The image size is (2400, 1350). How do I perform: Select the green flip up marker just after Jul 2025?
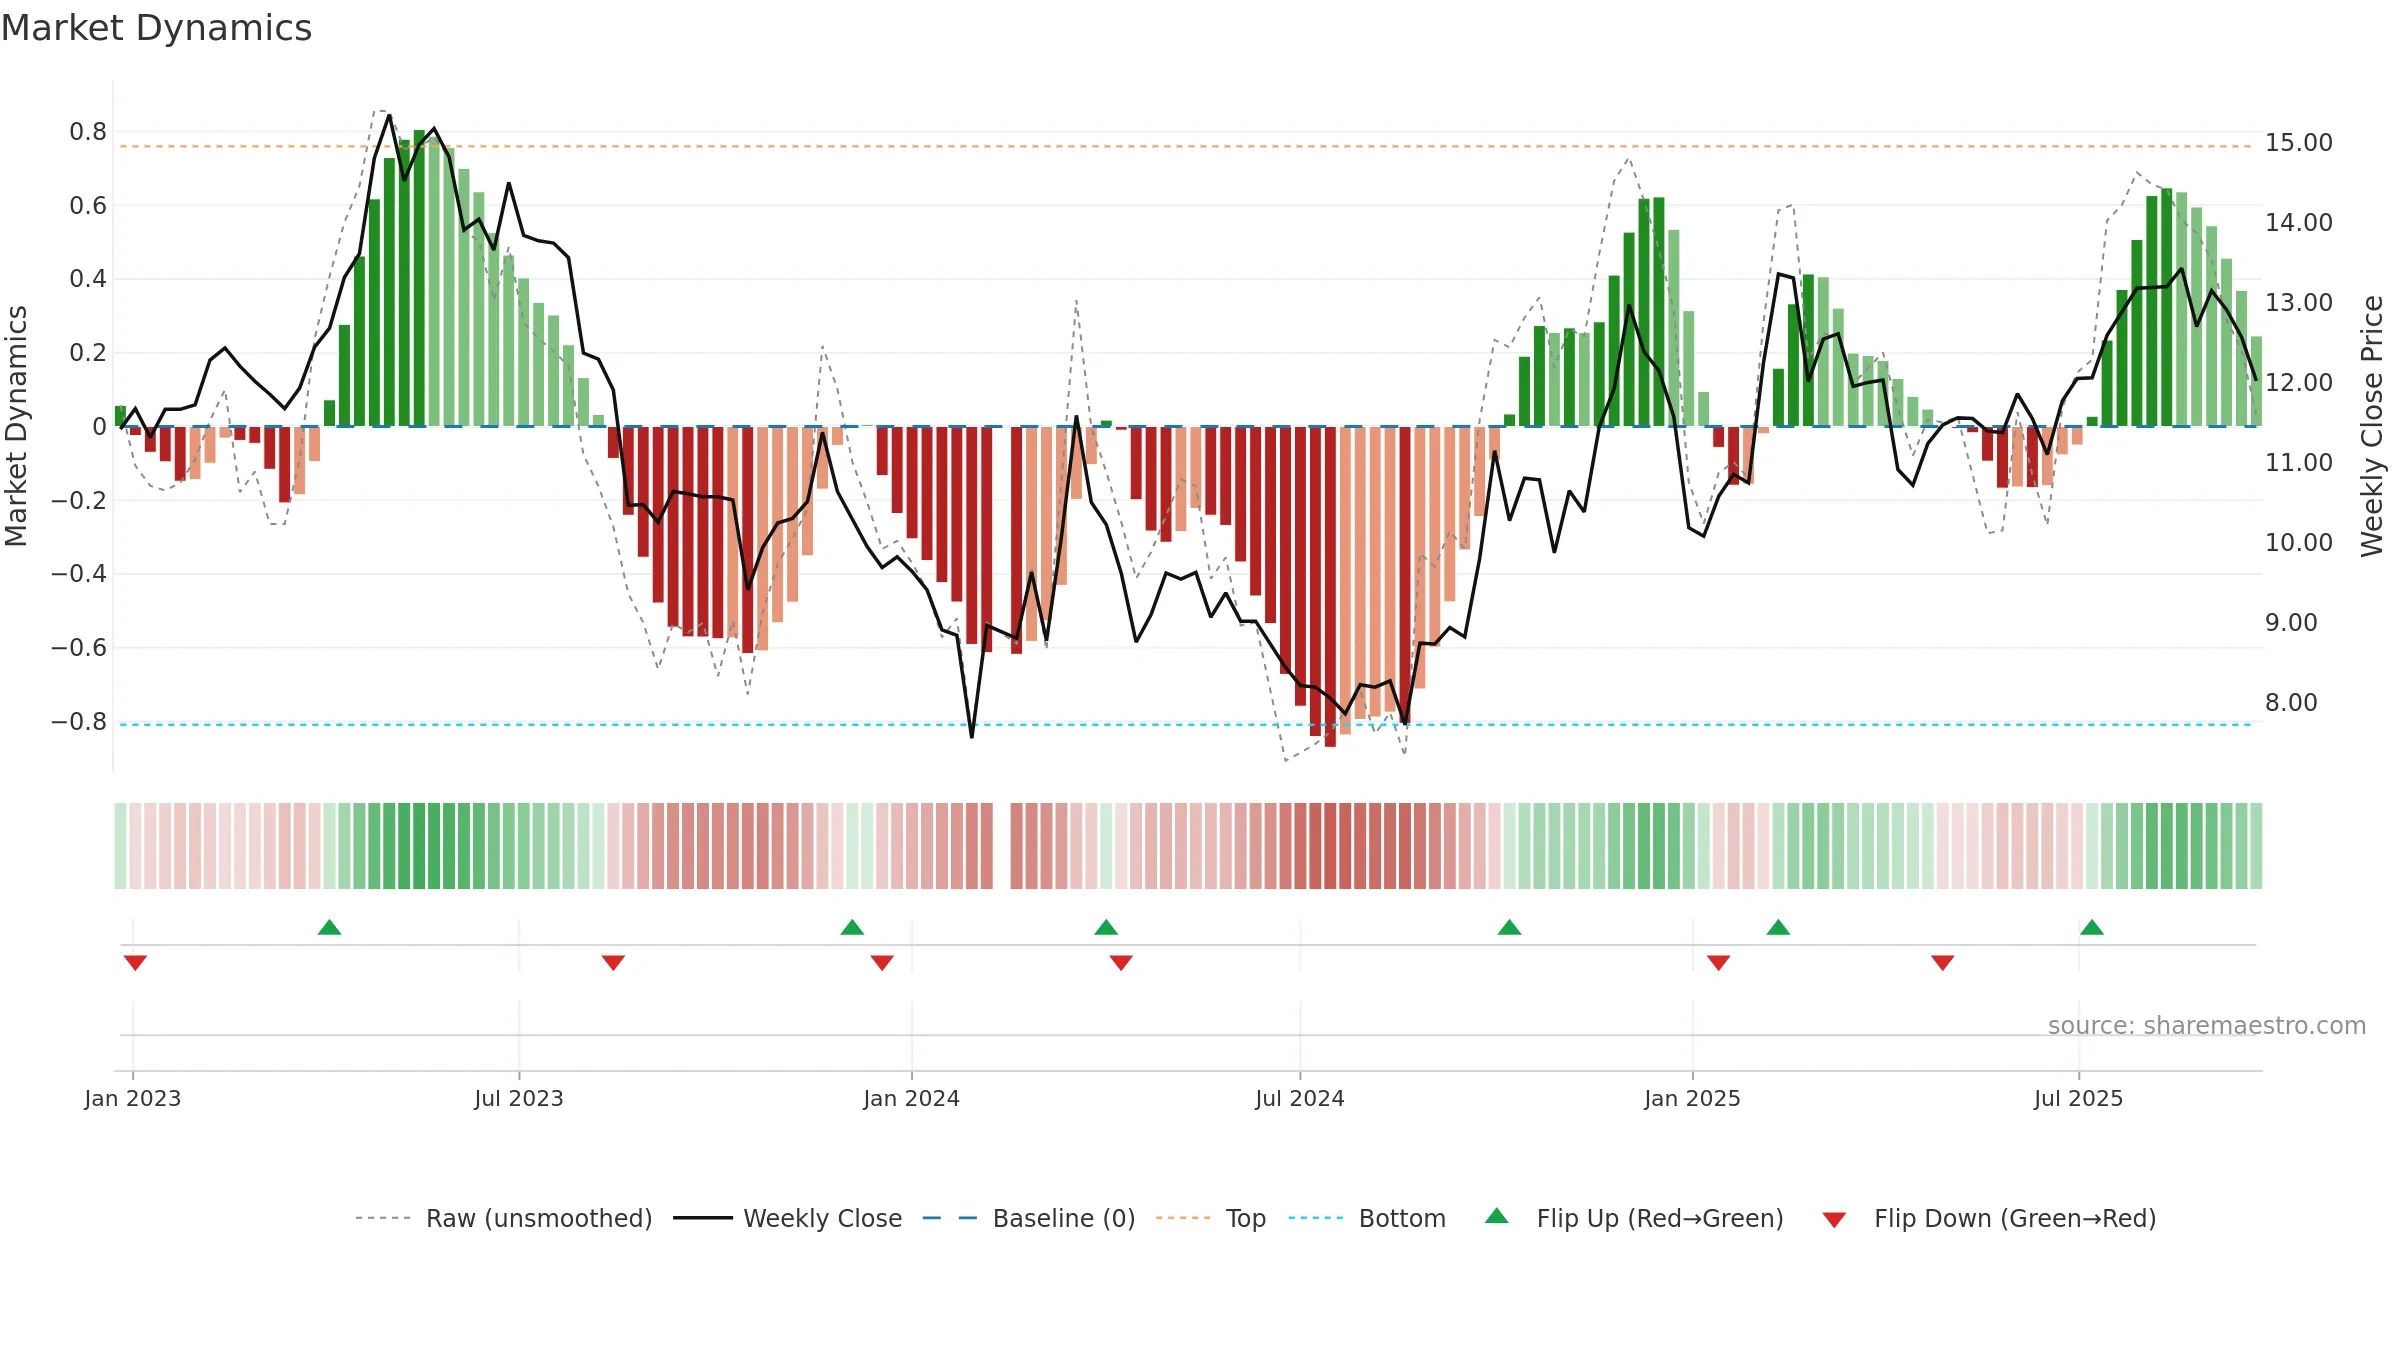click(x=2092, y=927)
